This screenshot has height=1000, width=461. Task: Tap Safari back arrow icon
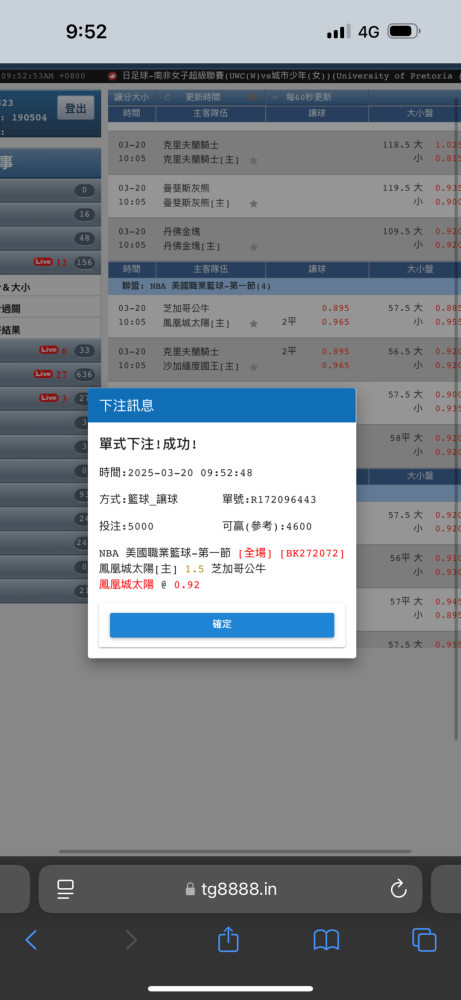(31, 939)
